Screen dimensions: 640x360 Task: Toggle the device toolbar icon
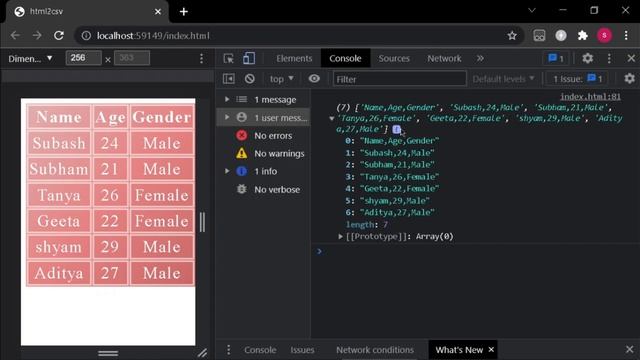(x=249, y=58)
